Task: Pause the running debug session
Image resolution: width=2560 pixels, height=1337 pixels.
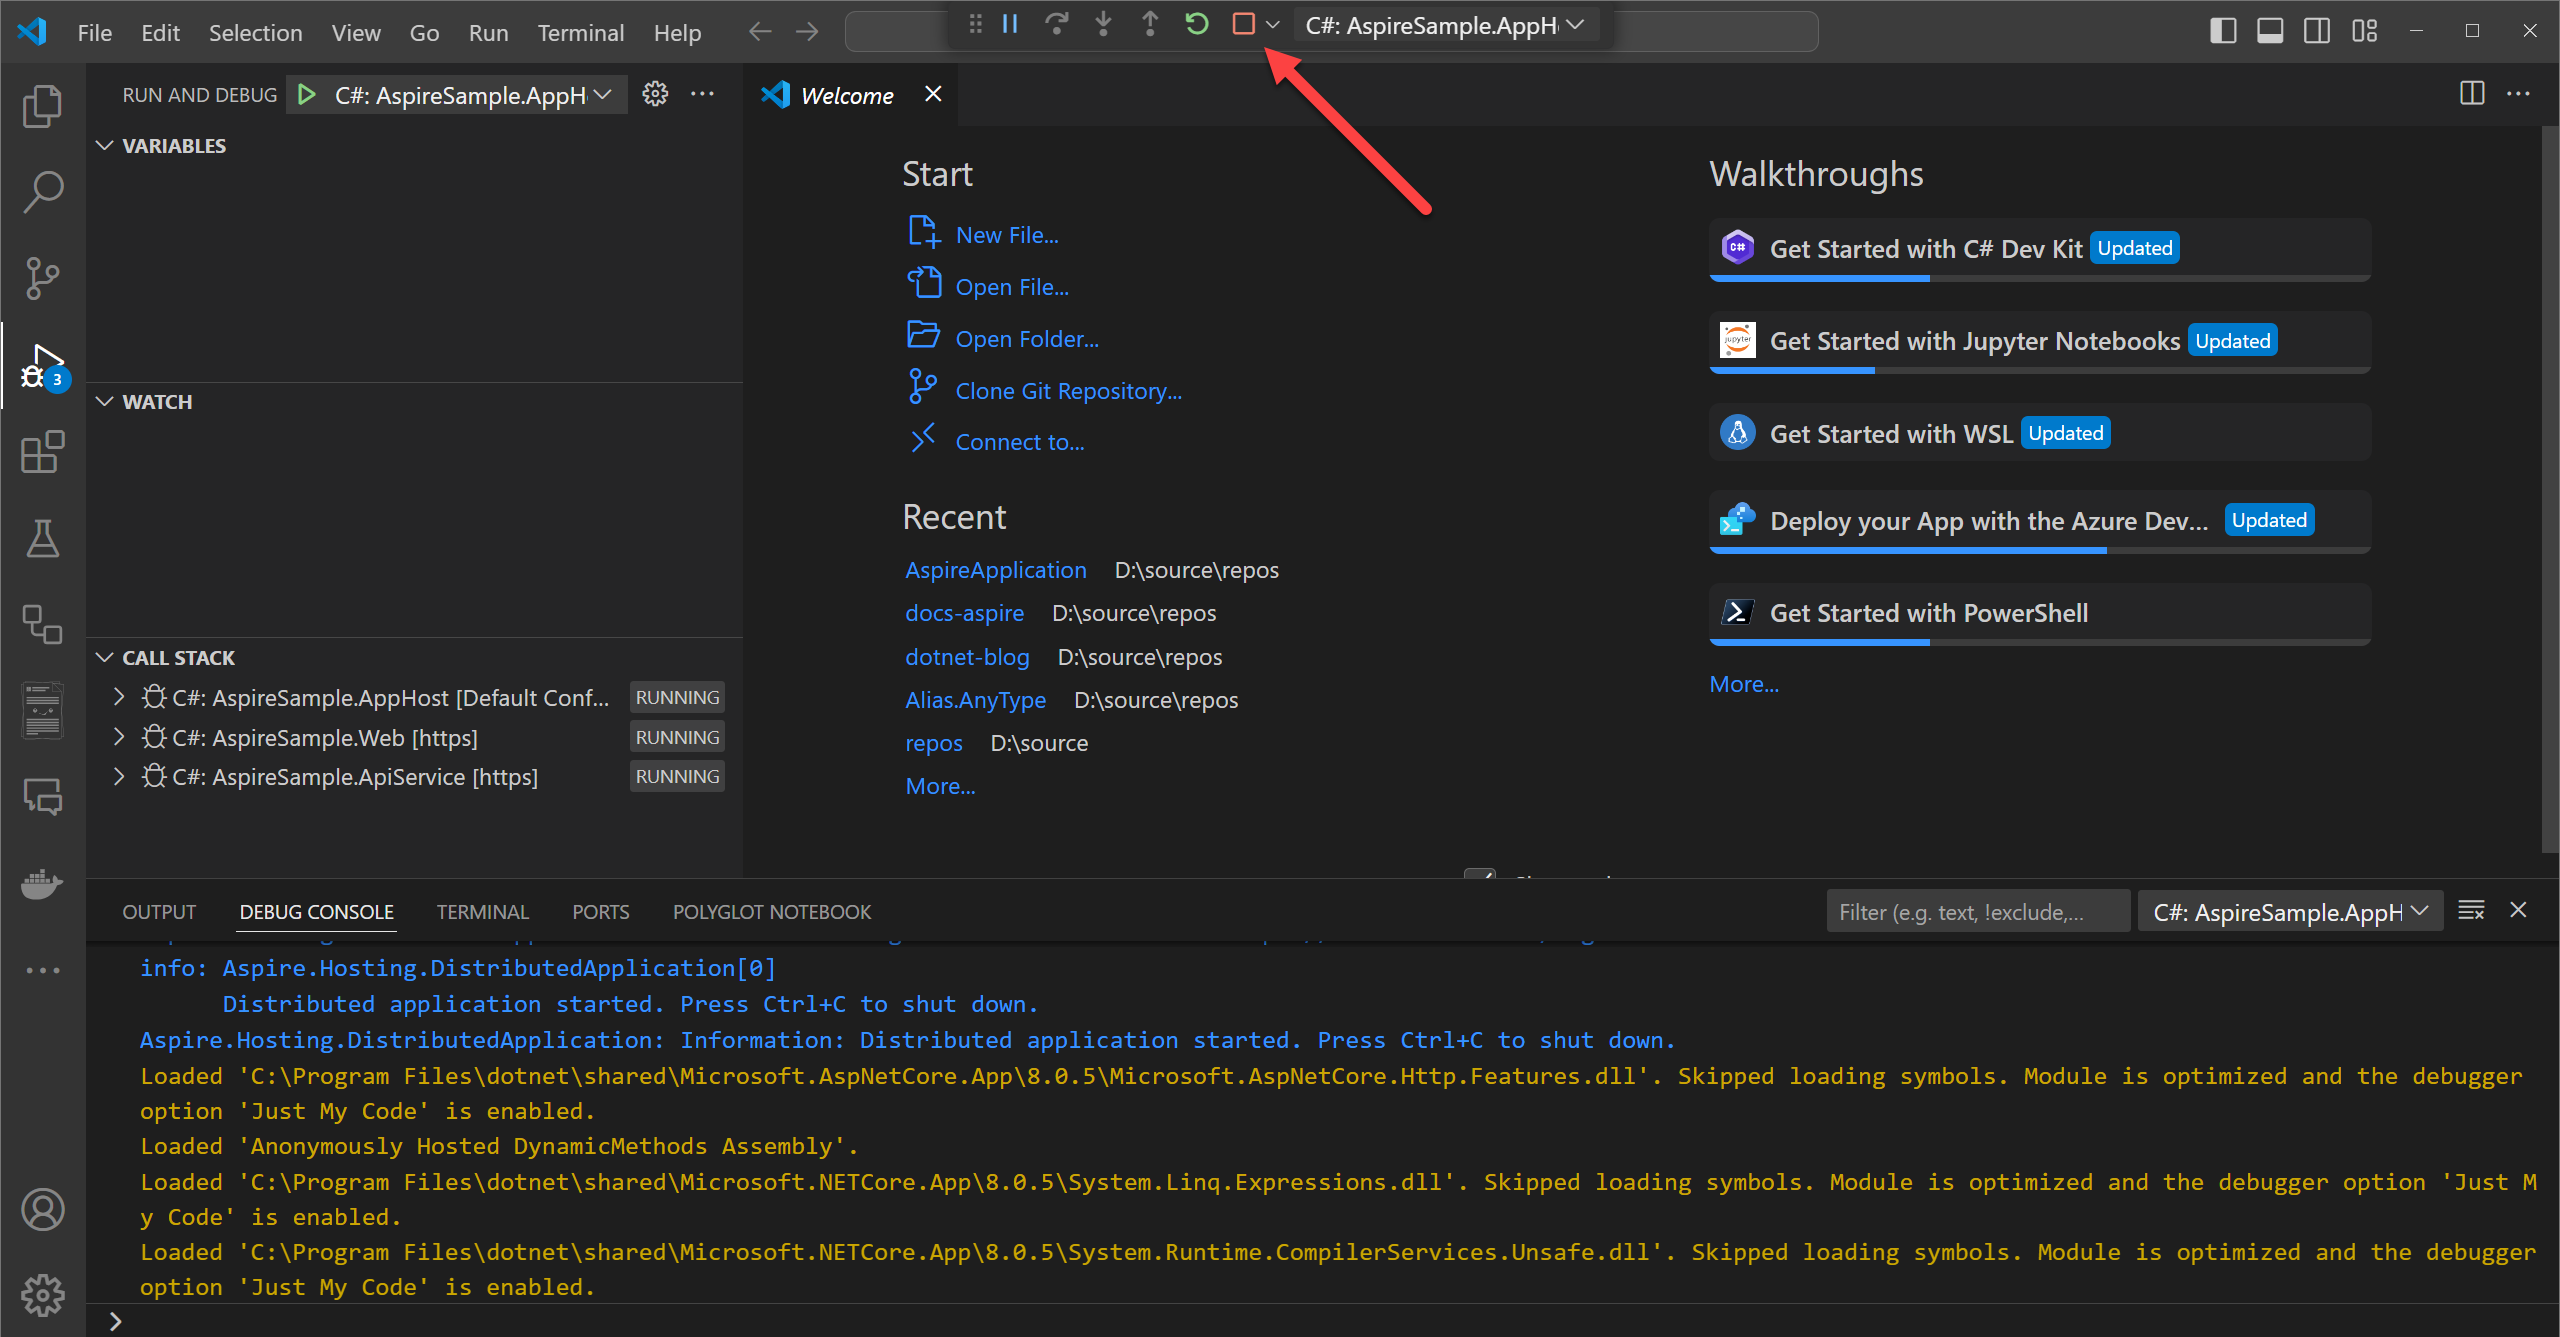Action: pos(1011,24)
